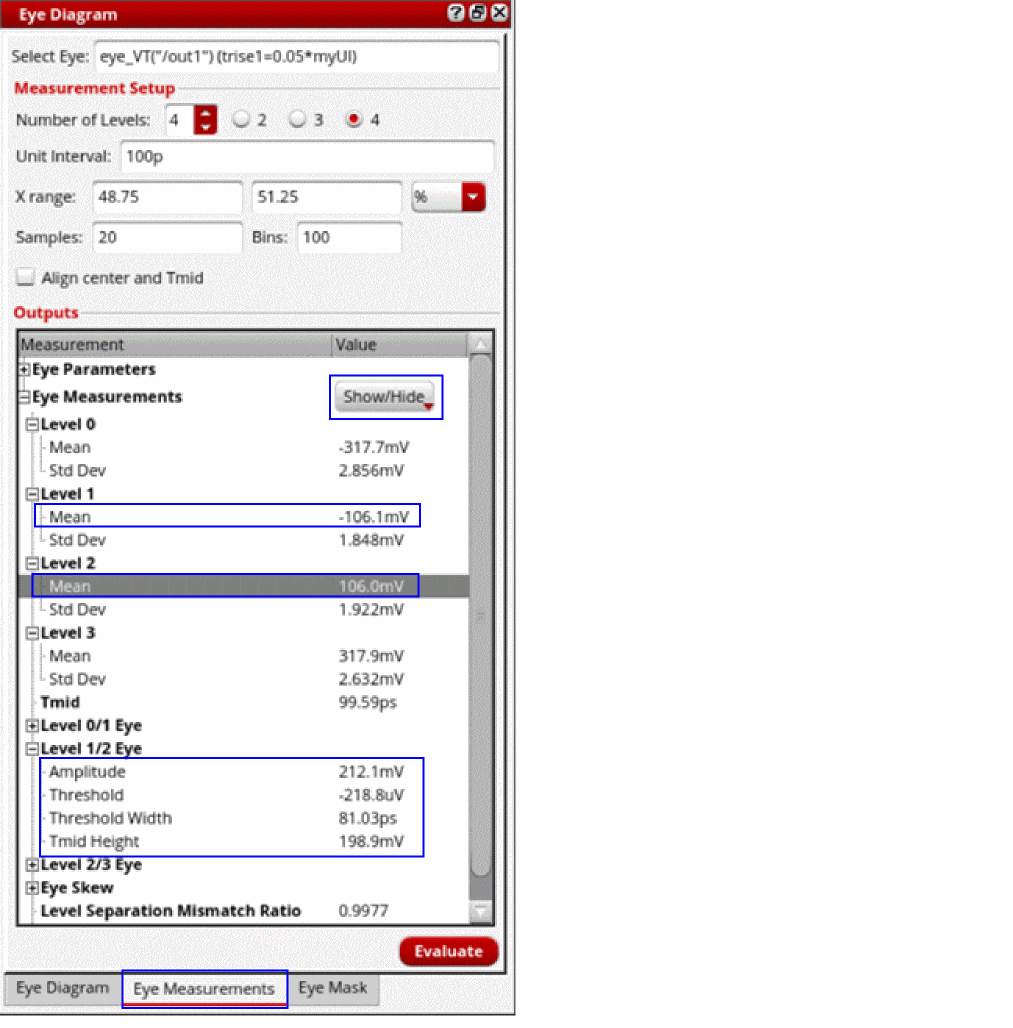Screen dimensions: 1013x1028
Task: Open the X range percent unit dropdown
Action: click(x=473, y=197)
